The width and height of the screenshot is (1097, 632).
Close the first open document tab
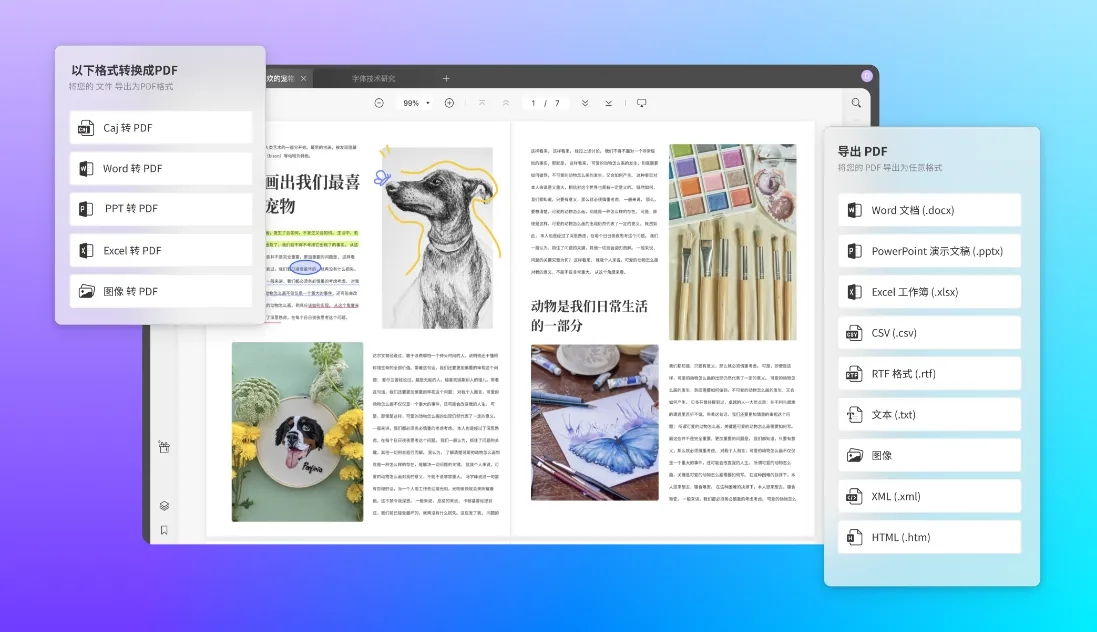304,78
